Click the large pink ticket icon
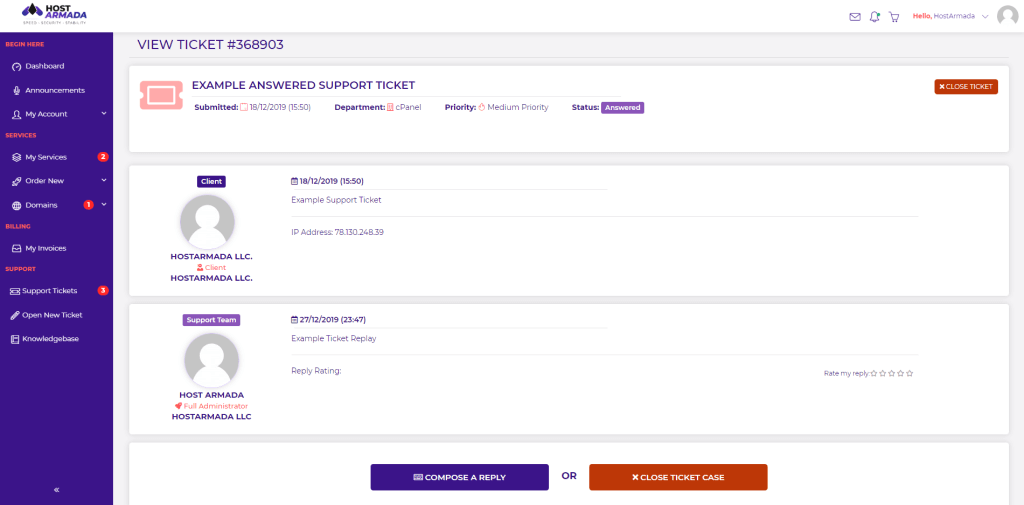Screen dimensions: 1024x505 [161, 95]
